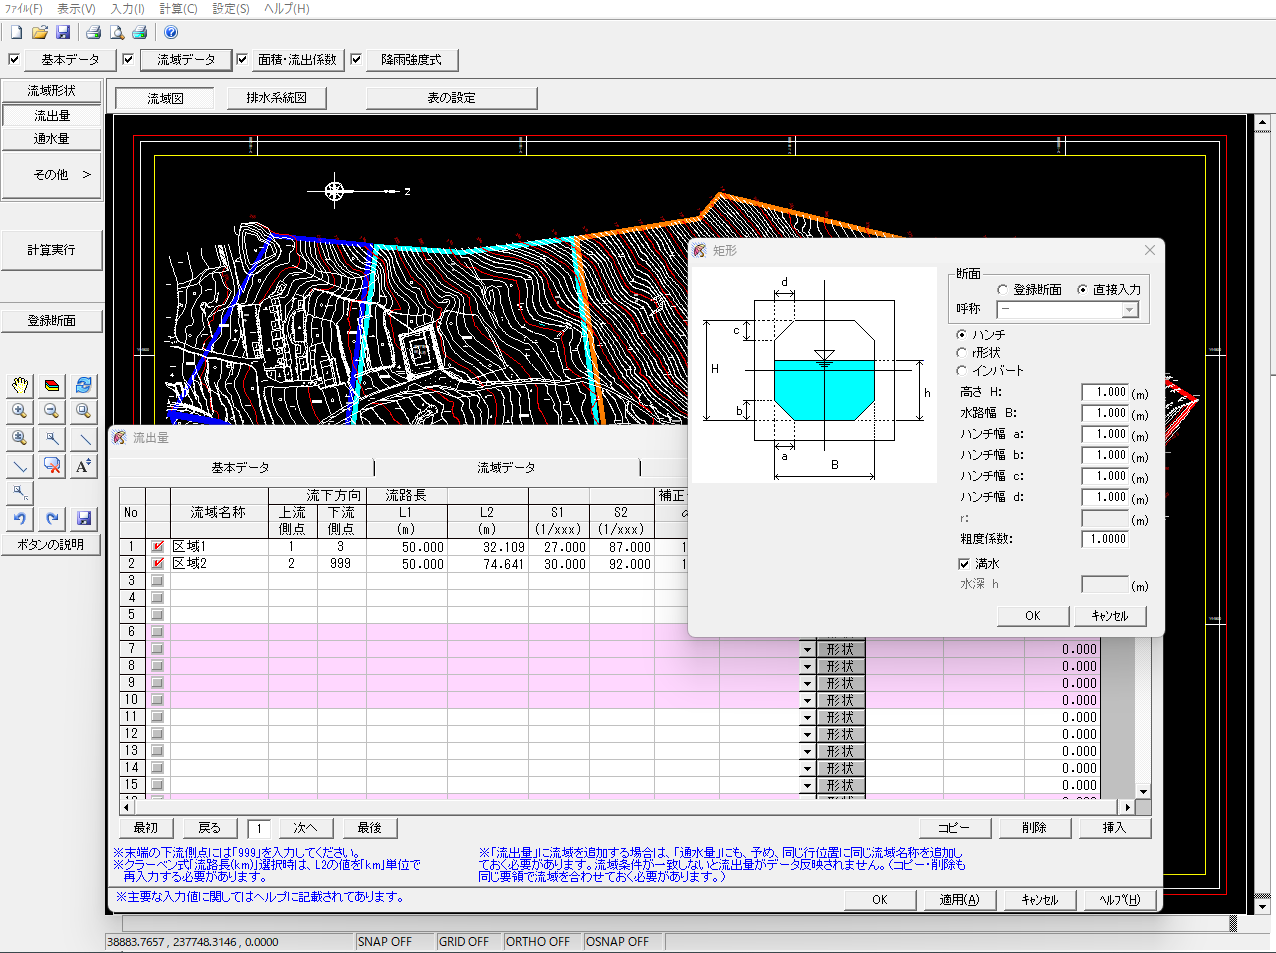The height and width of the screenshot is (953, 1276).
Task: Open the 計算(C) menu
Action: [x=178, y=8]
